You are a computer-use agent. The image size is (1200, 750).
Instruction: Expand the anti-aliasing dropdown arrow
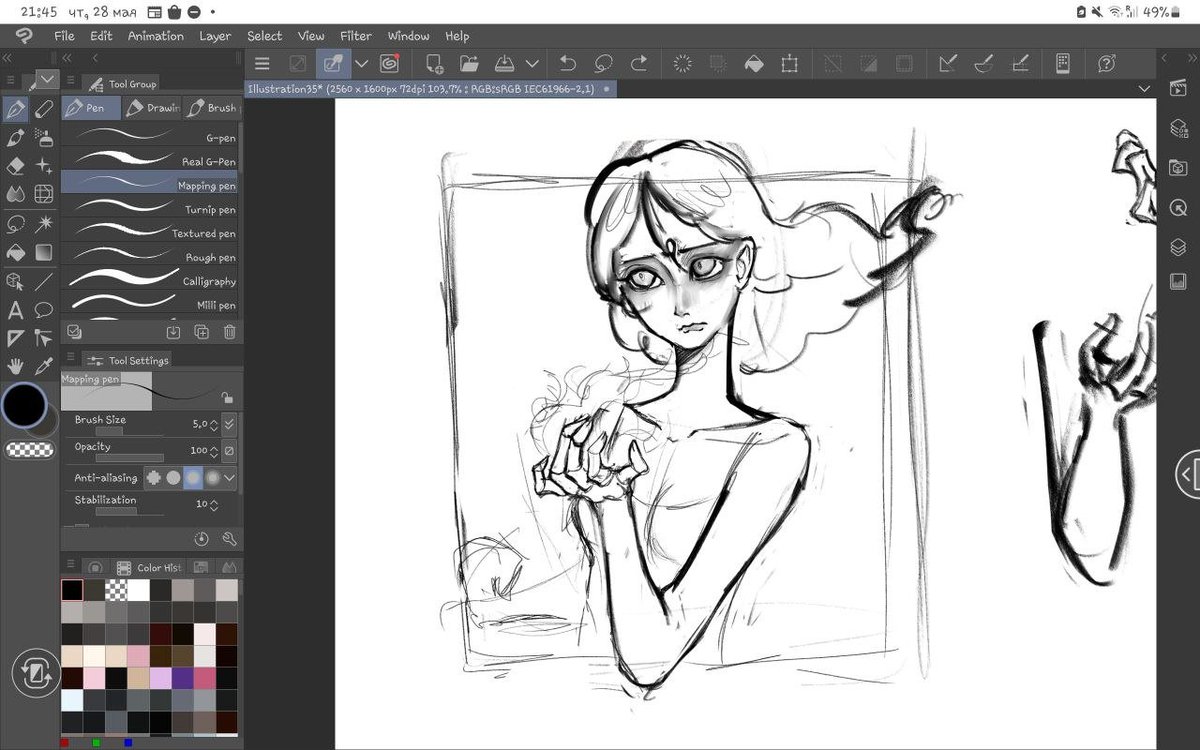click(x=230, y=478)
